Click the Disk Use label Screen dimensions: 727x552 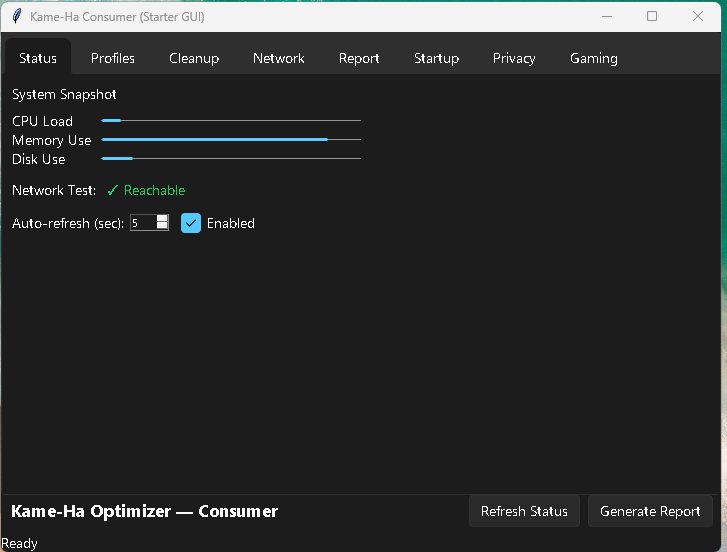click(x=38, y=159)
